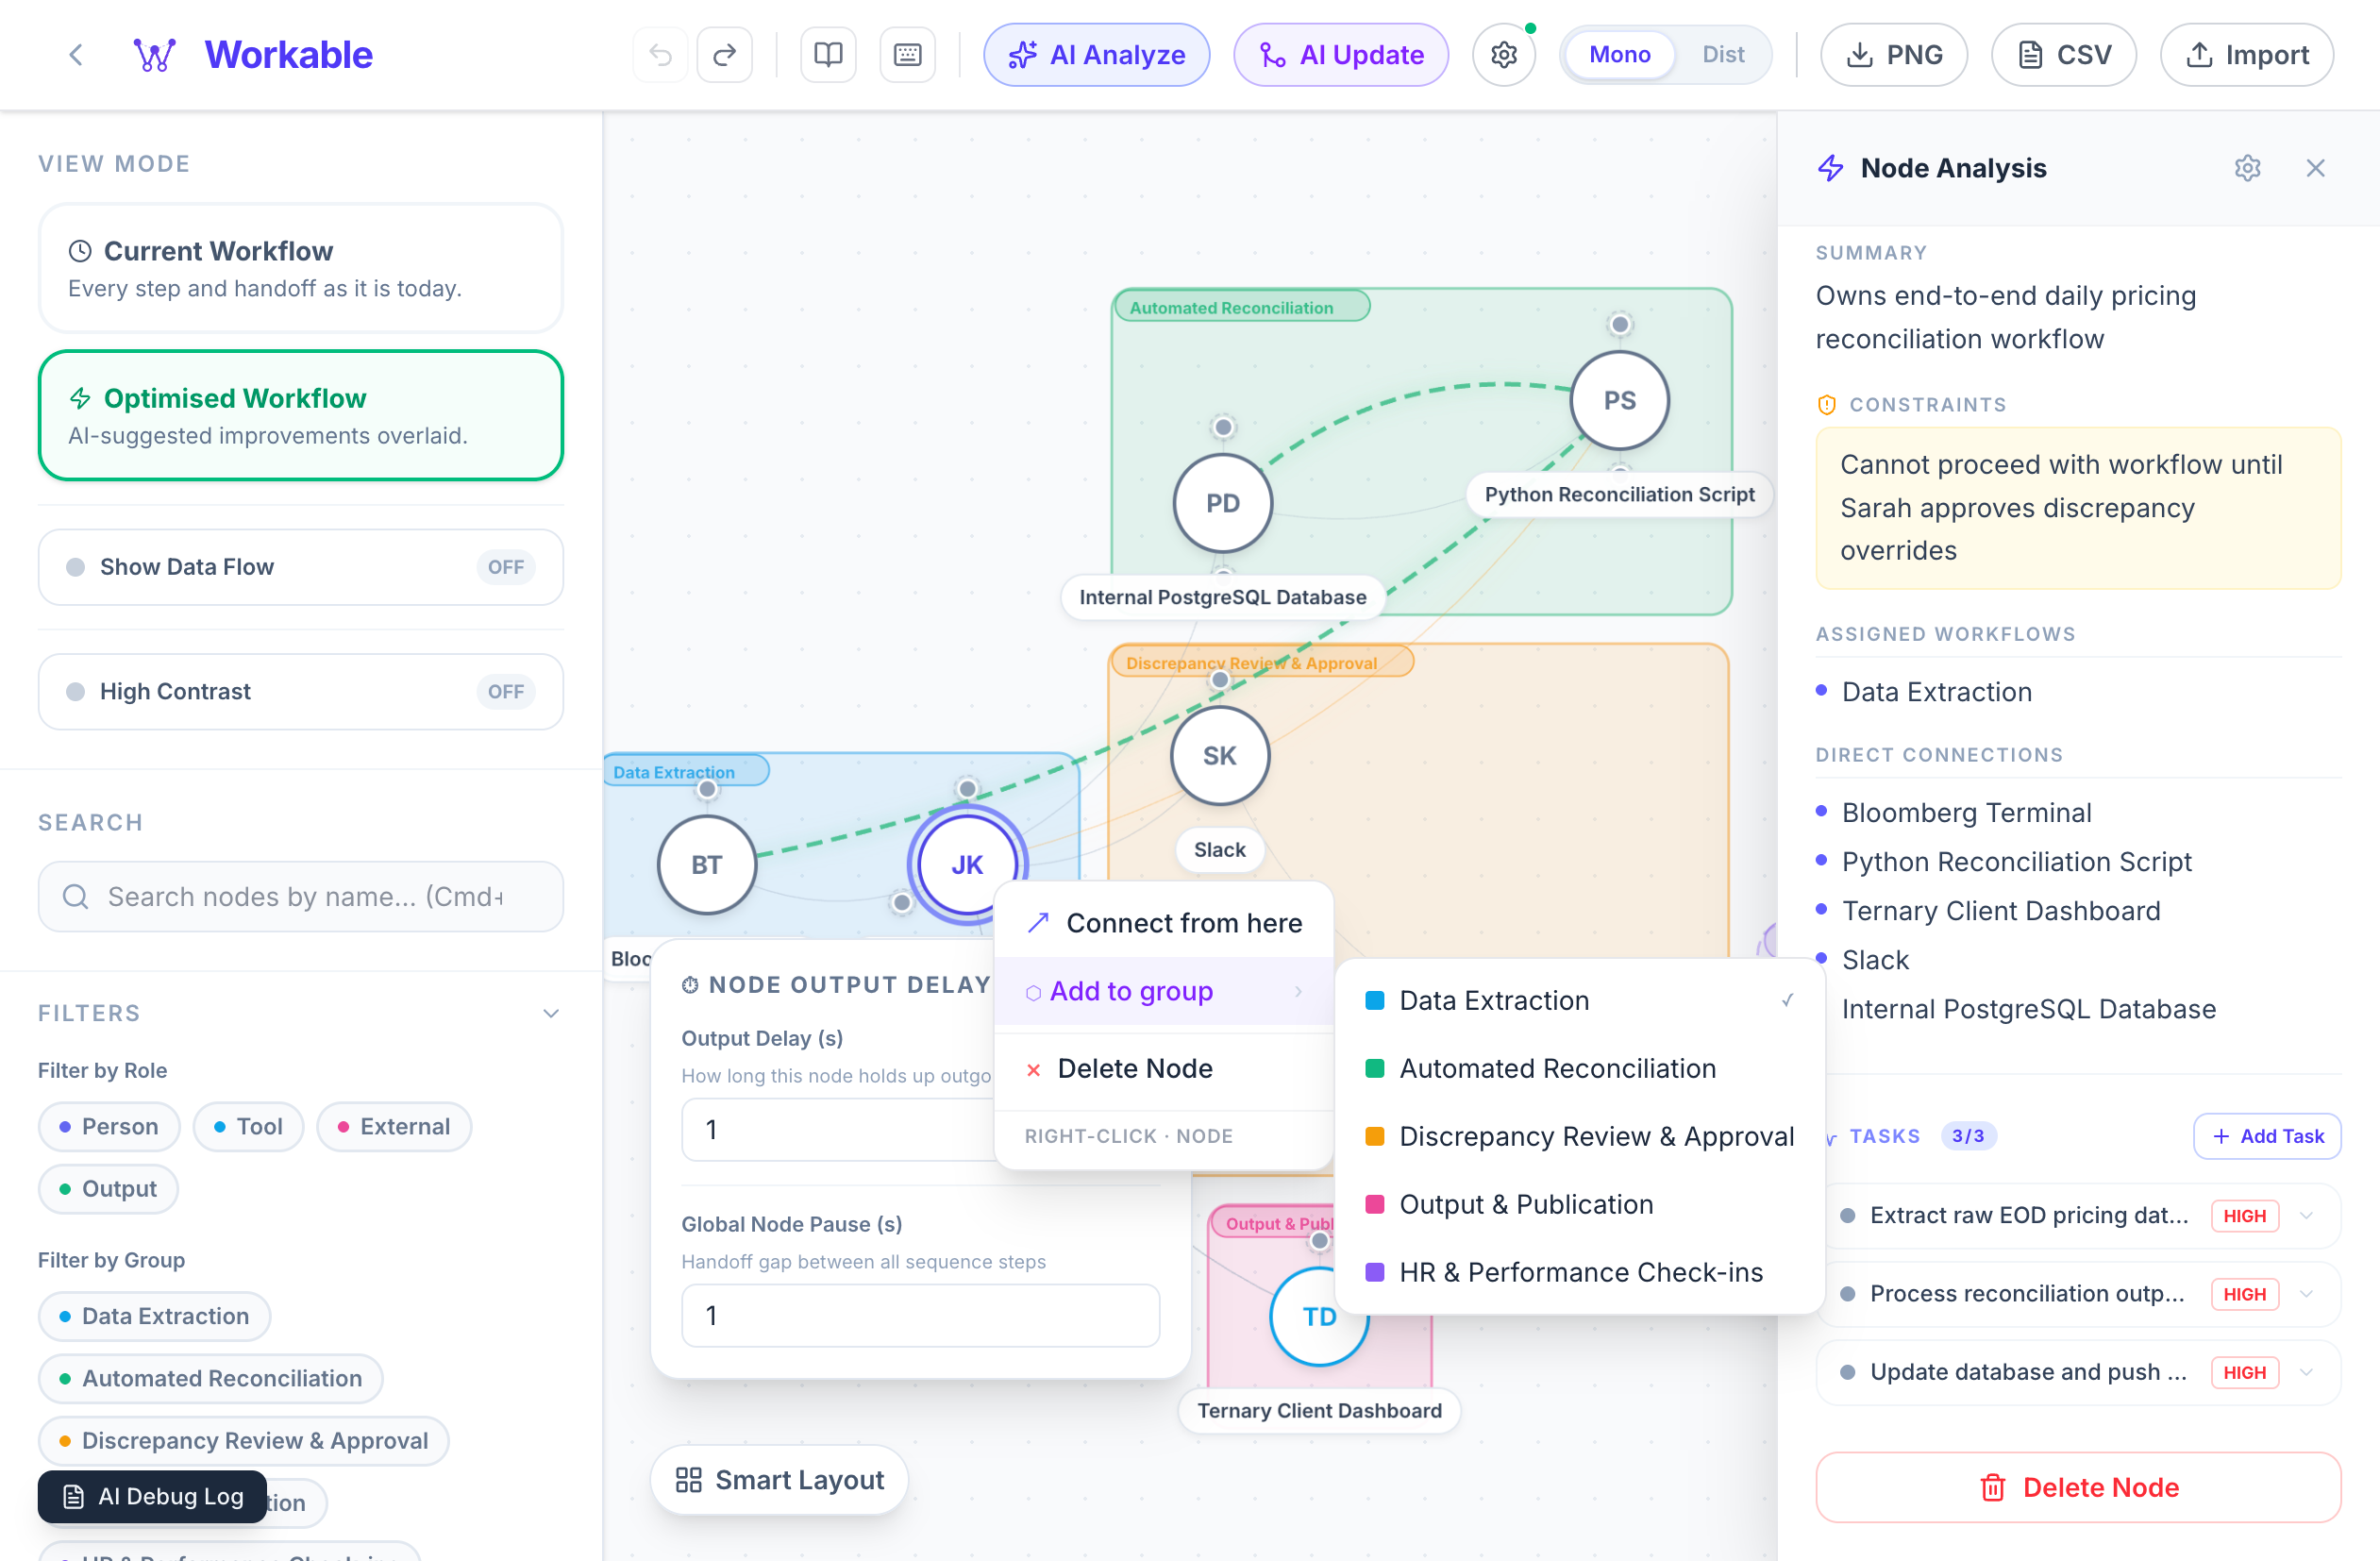Collapse the Filters section chevron

(551, 1013)
